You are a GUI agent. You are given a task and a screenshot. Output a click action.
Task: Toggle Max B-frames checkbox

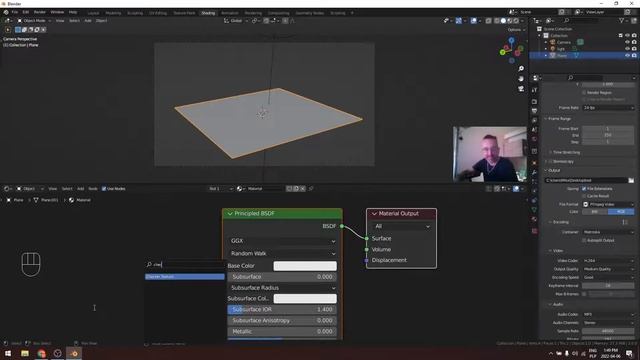pos(584,294)
